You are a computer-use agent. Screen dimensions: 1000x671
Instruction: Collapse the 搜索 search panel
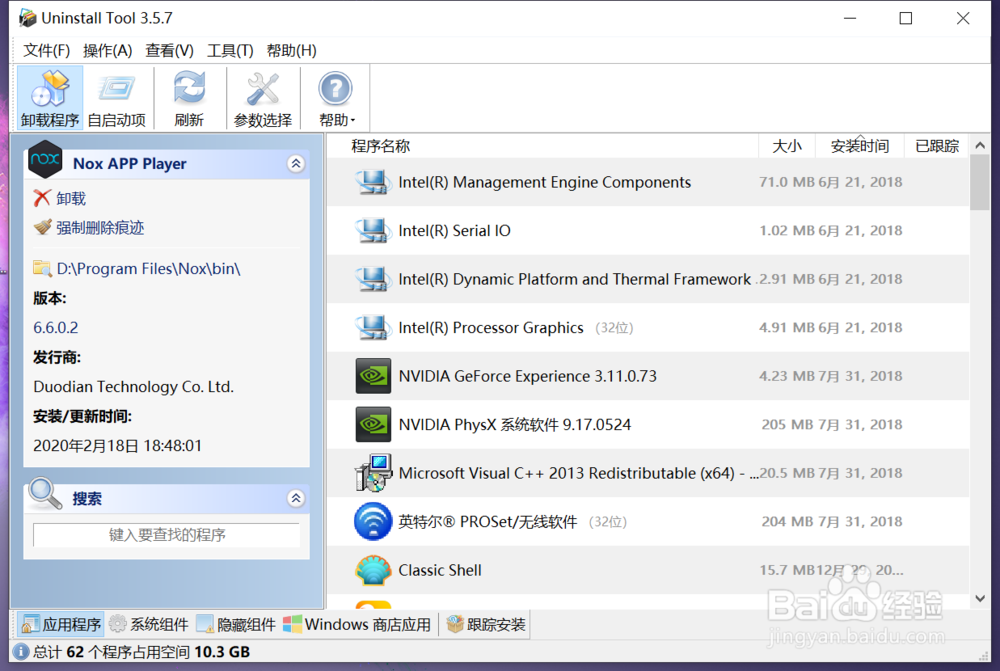click(296, 498)
